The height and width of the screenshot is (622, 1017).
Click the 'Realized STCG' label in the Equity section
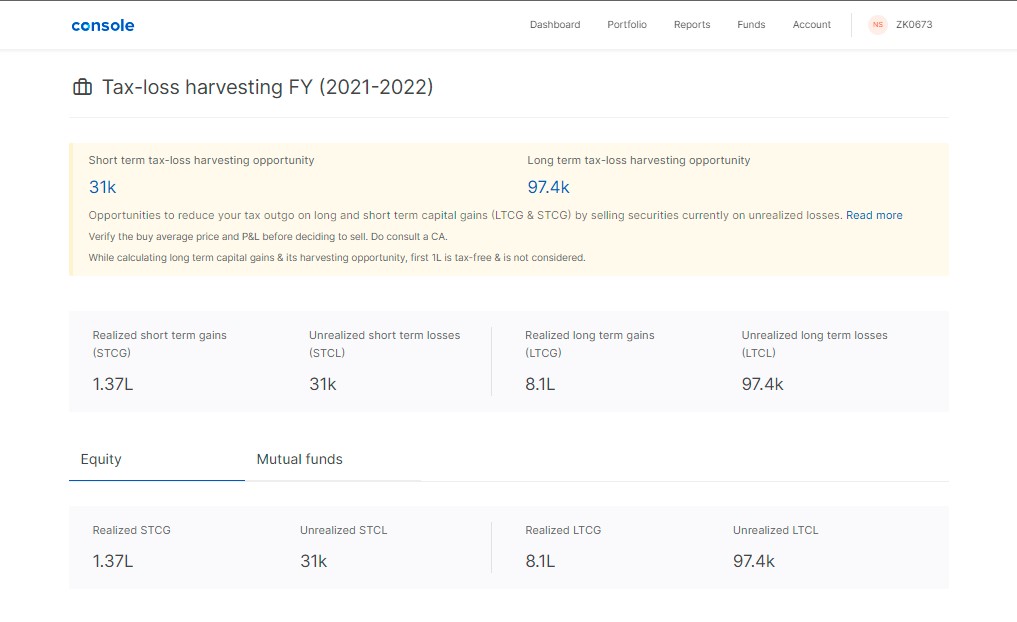[132, 531]
